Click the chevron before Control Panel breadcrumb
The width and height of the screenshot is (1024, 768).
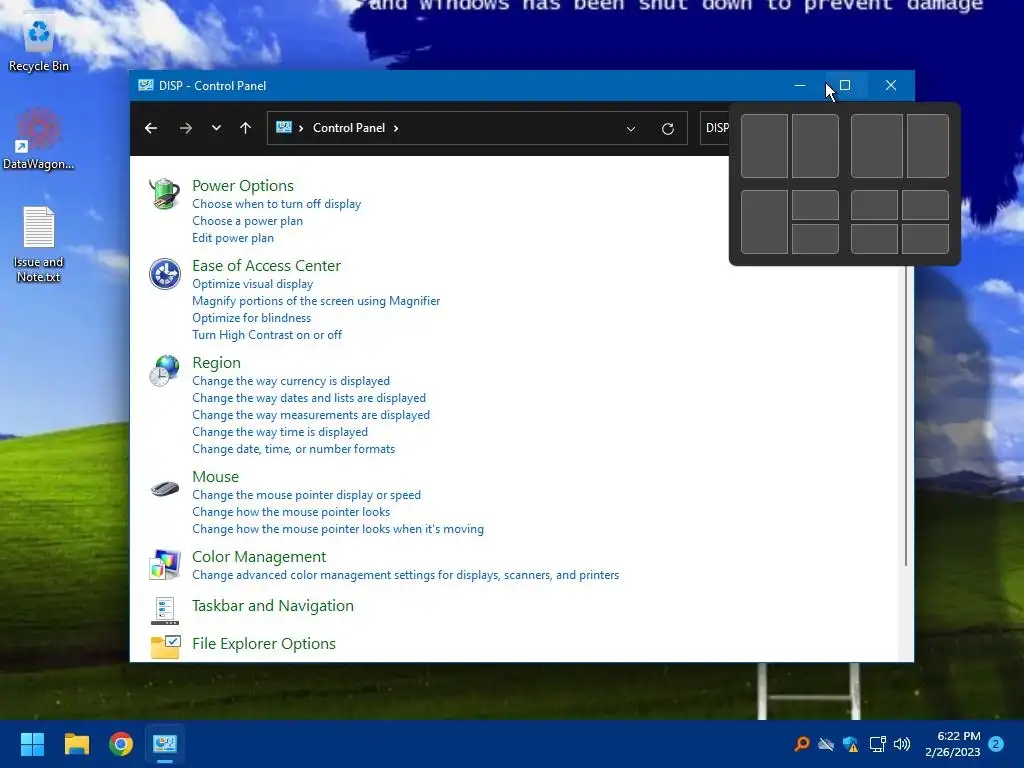pyautogui.click(x=301, y=128)
